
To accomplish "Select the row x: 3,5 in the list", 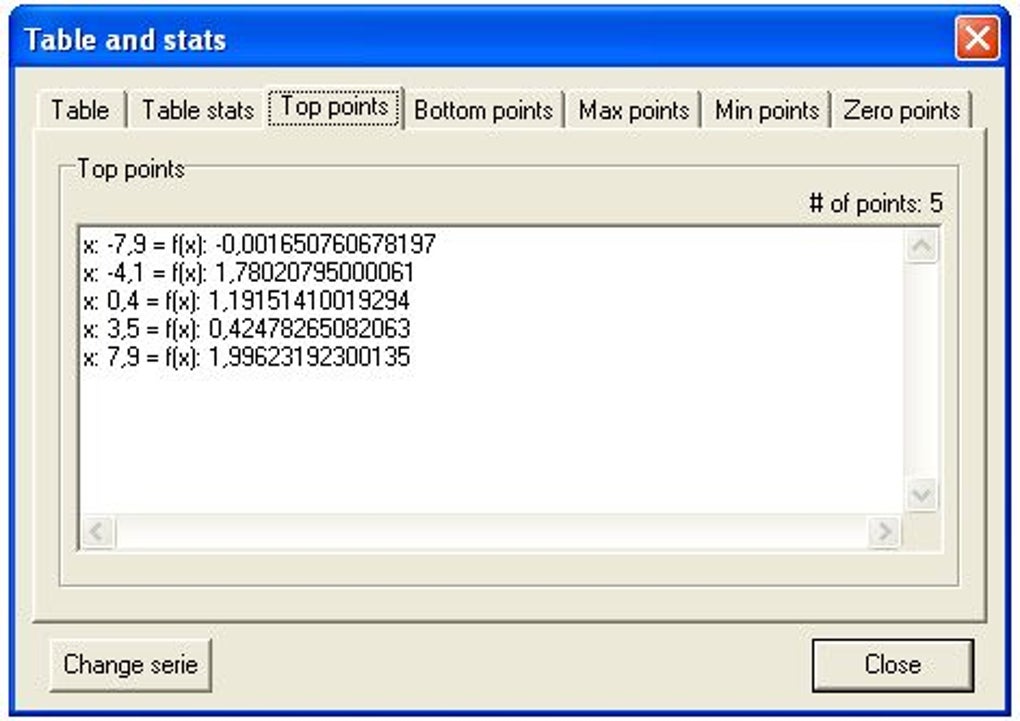I will coord(247,329).
